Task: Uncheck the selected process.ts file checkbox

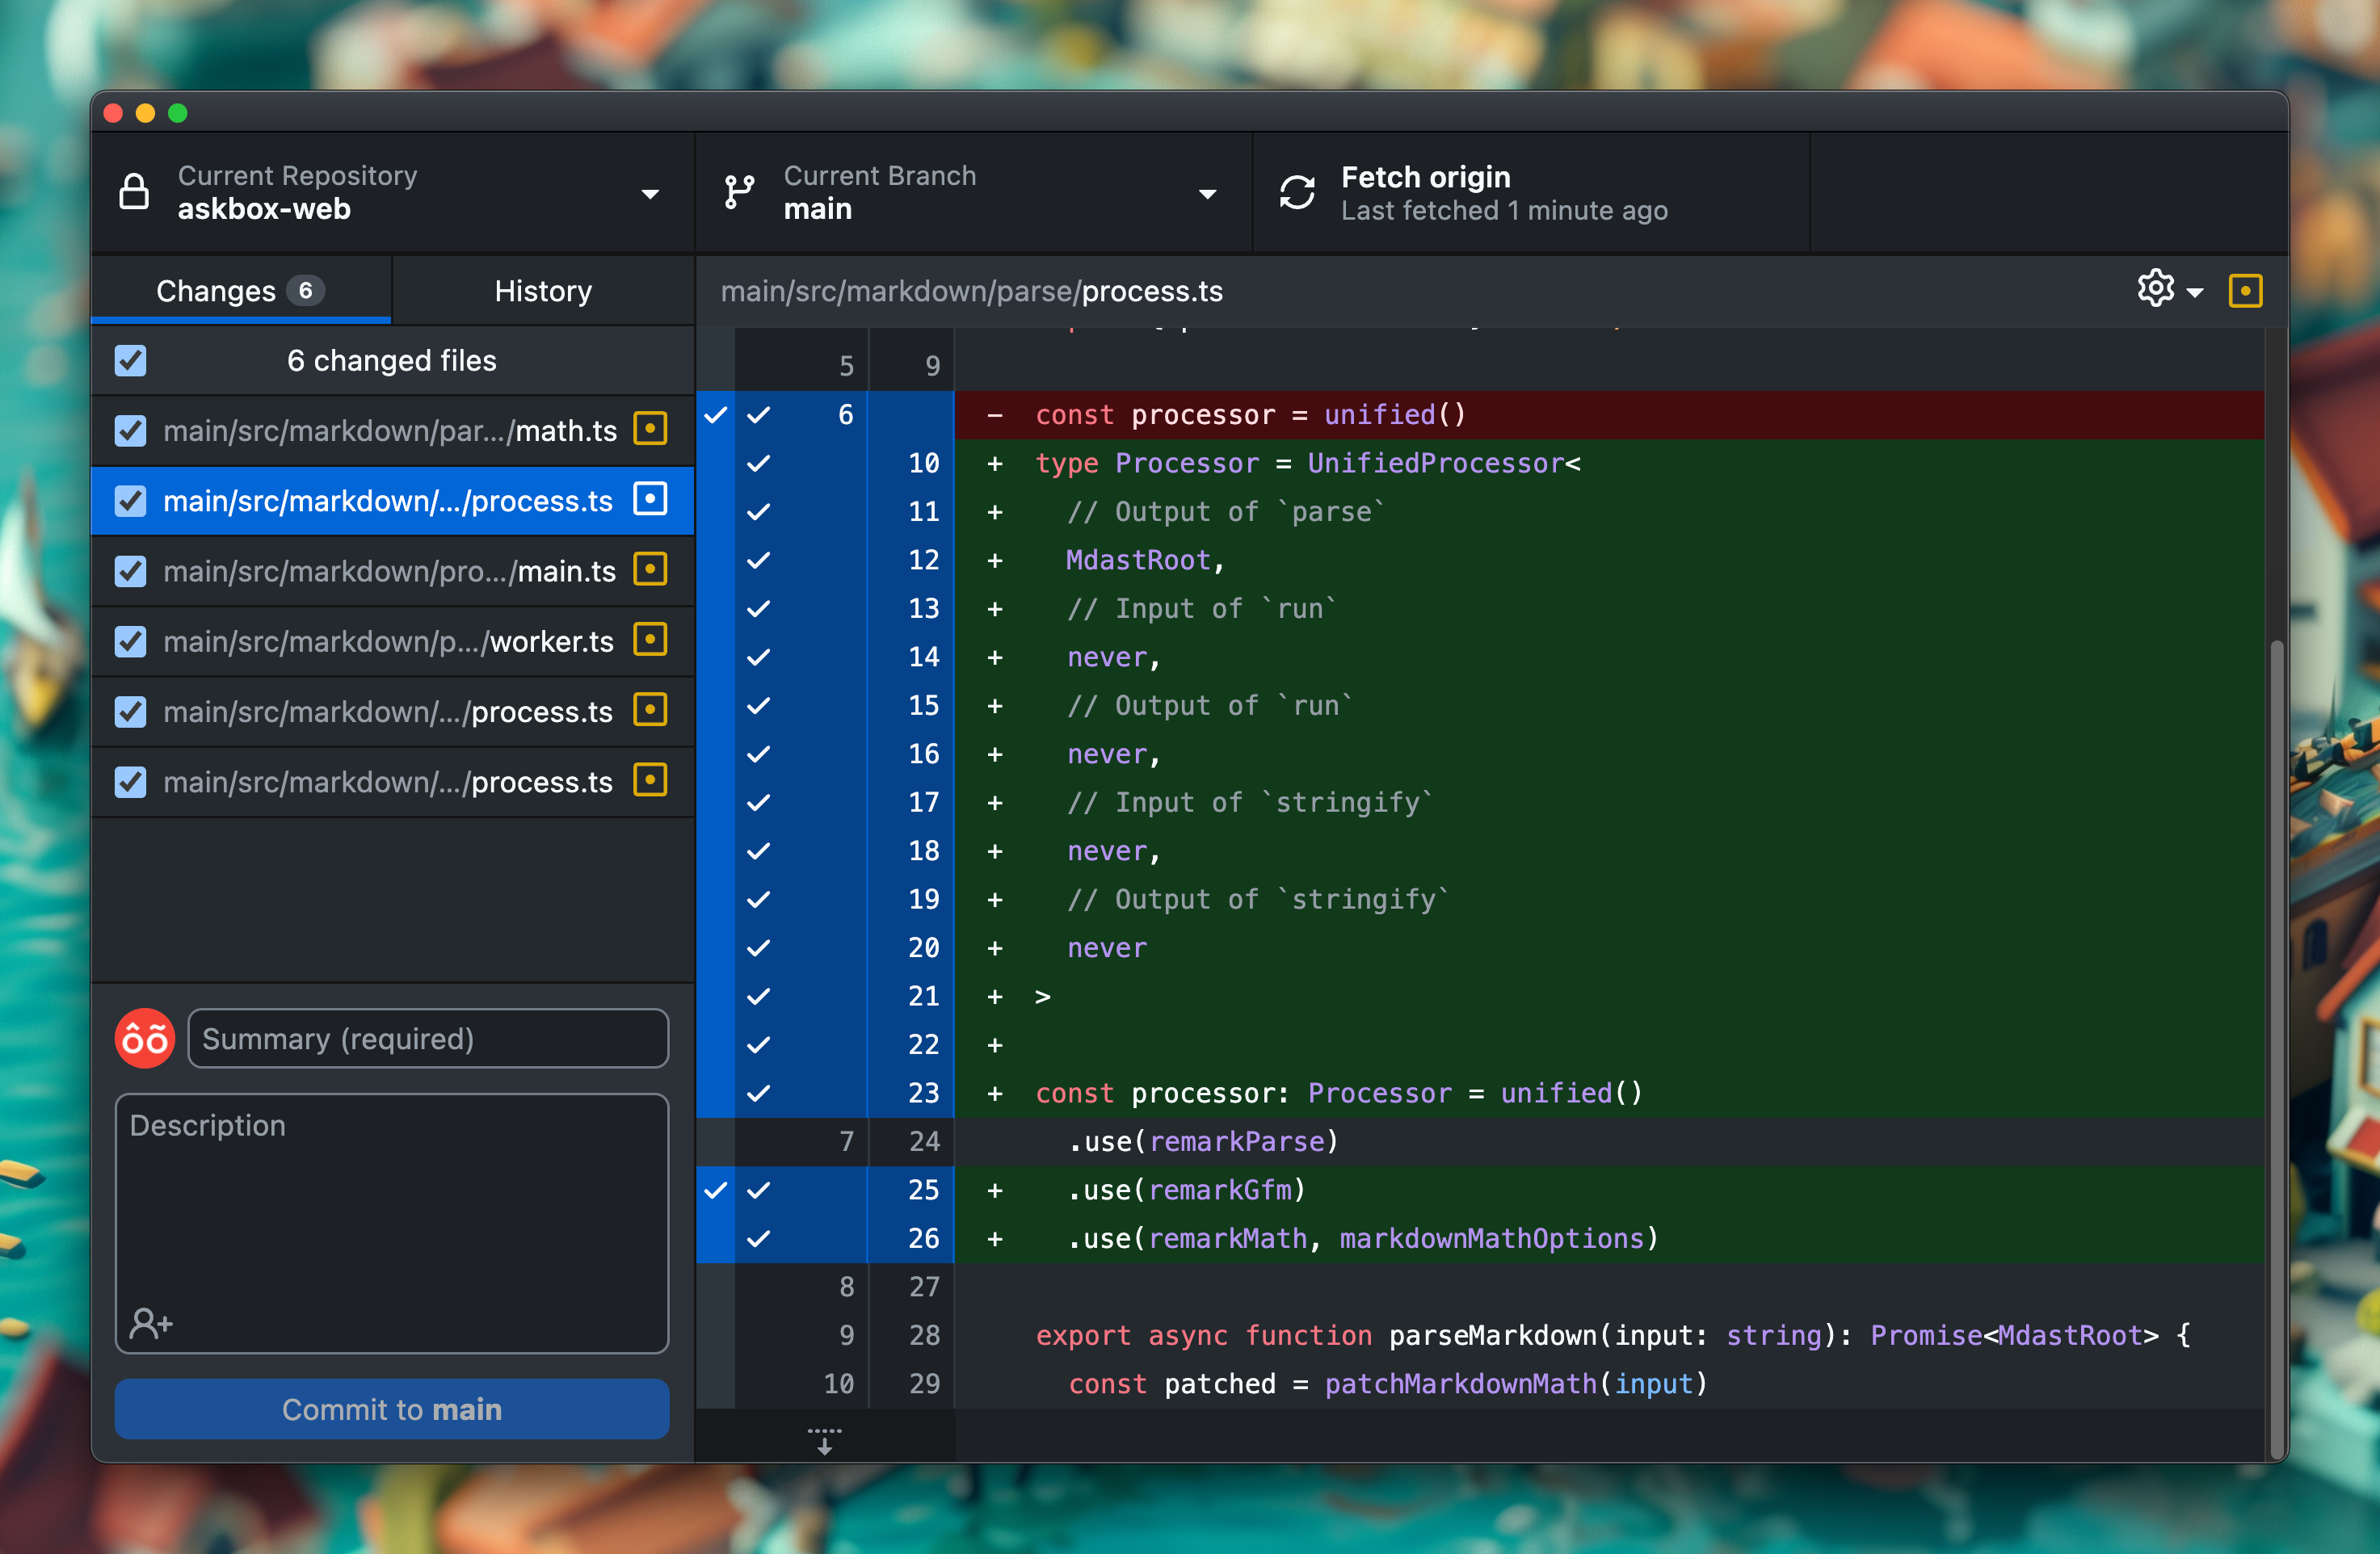Action: 130,500
